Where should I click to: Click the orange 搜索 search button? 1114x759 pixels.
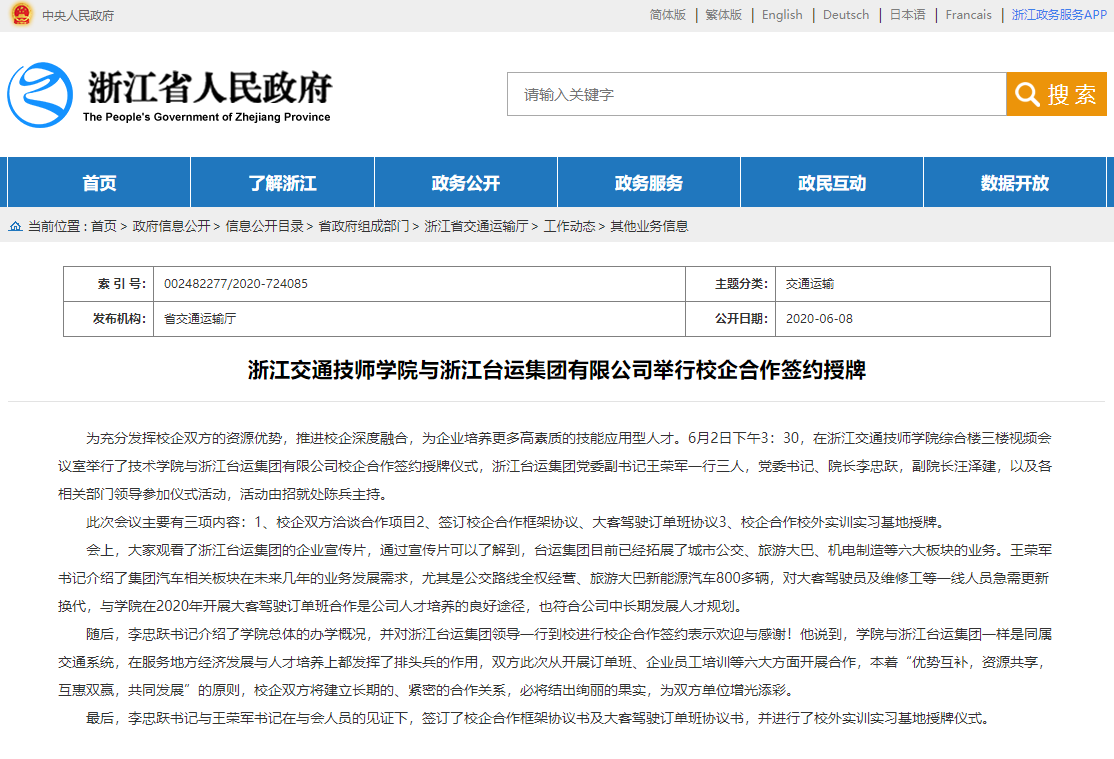[1056, 94]
